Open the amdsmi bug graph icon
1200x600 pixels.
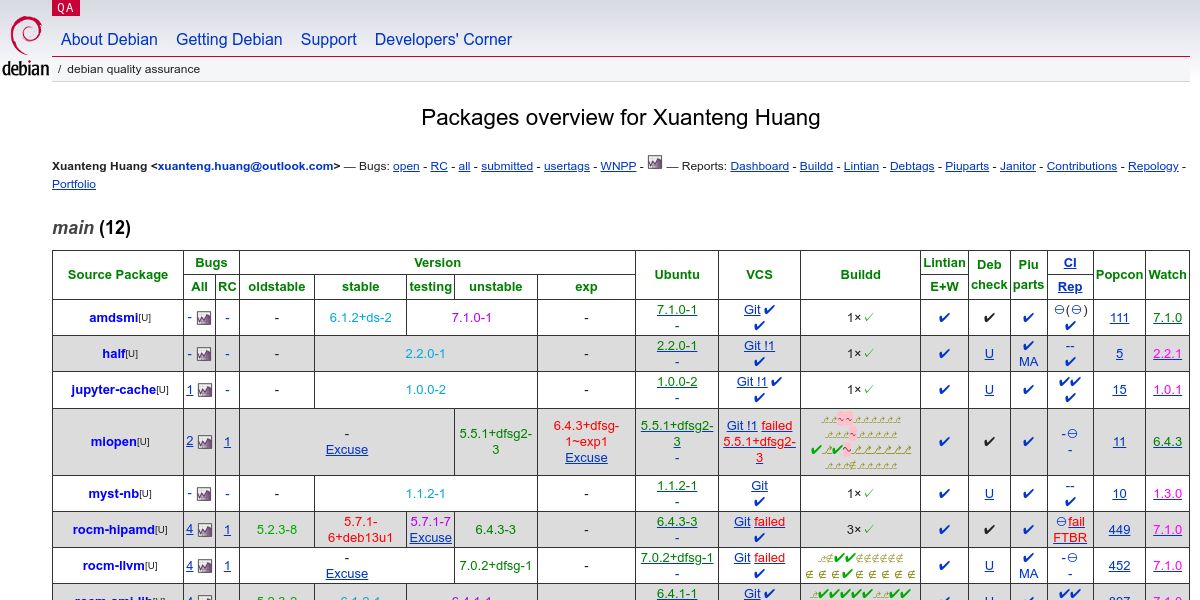pyautogui.click(x=204, y=318)
